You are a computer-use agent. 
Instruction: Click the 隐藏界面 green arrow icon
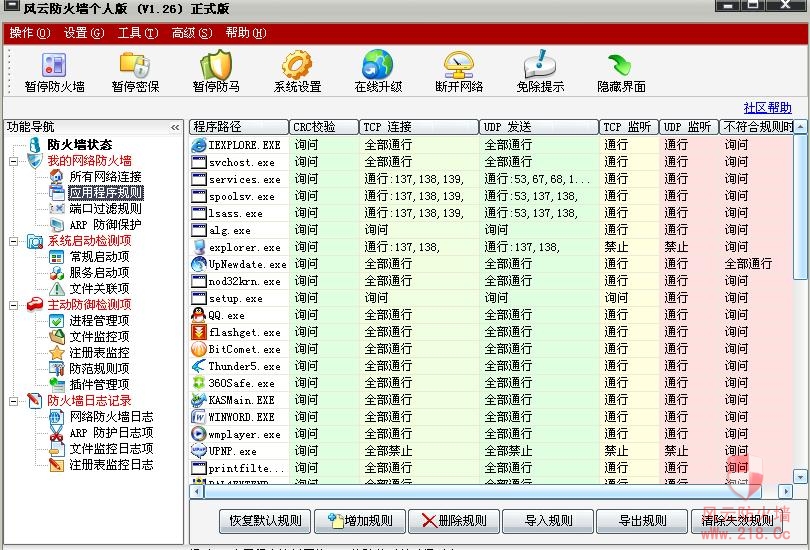click(x=619, y=65)
